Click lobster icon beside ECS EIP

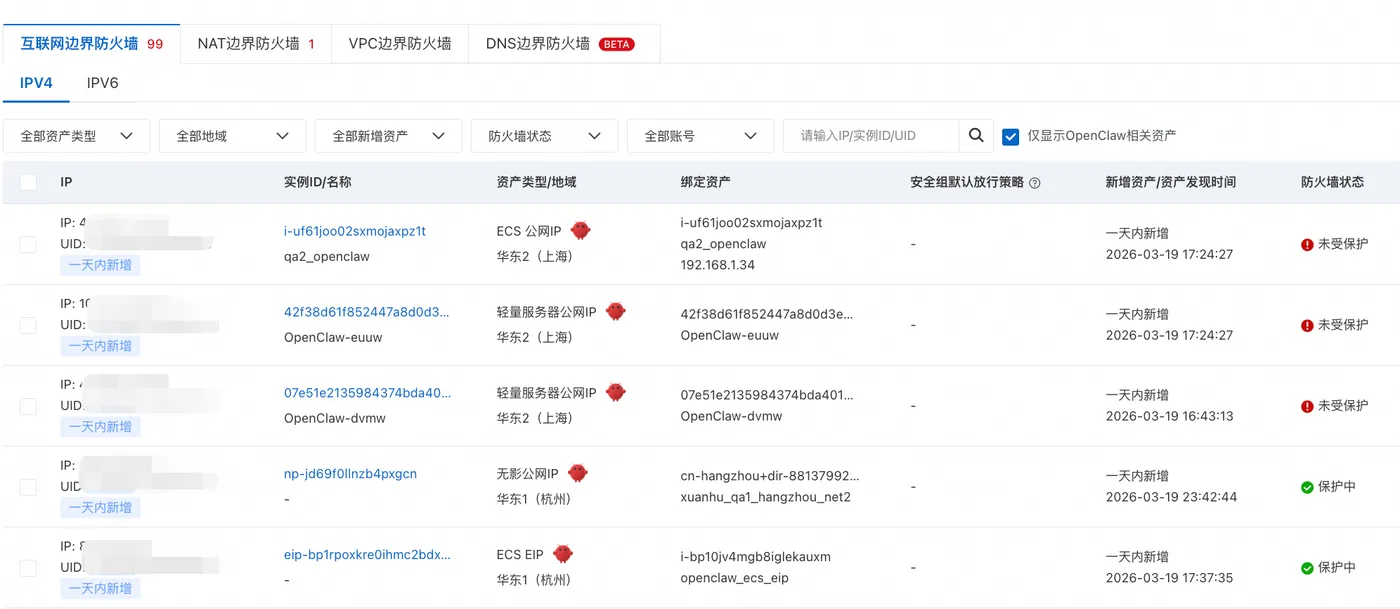563,555
